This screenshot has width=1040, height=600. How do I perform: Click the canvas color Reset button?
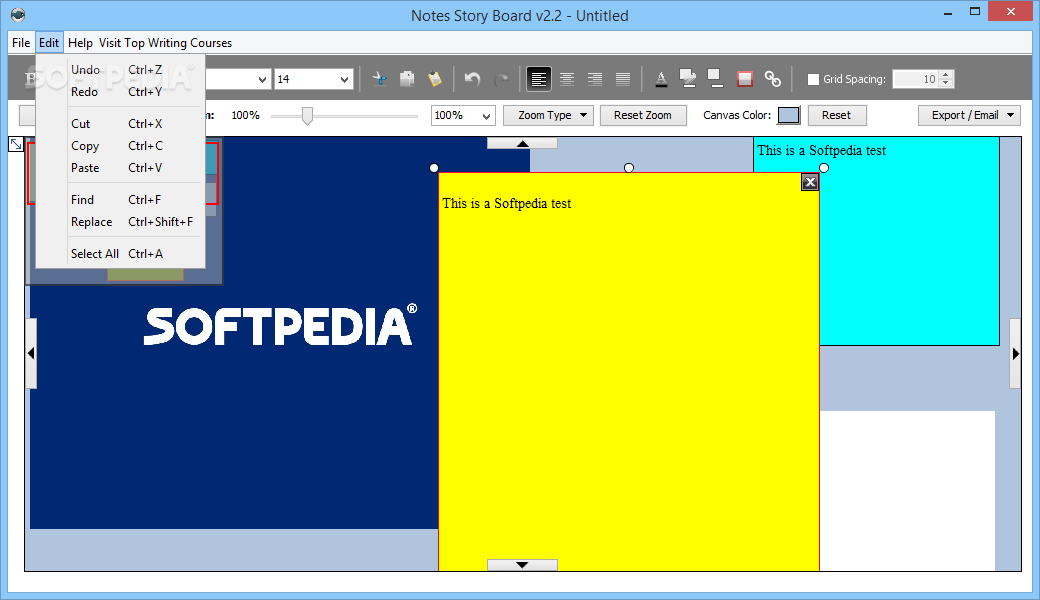(836, 115)
